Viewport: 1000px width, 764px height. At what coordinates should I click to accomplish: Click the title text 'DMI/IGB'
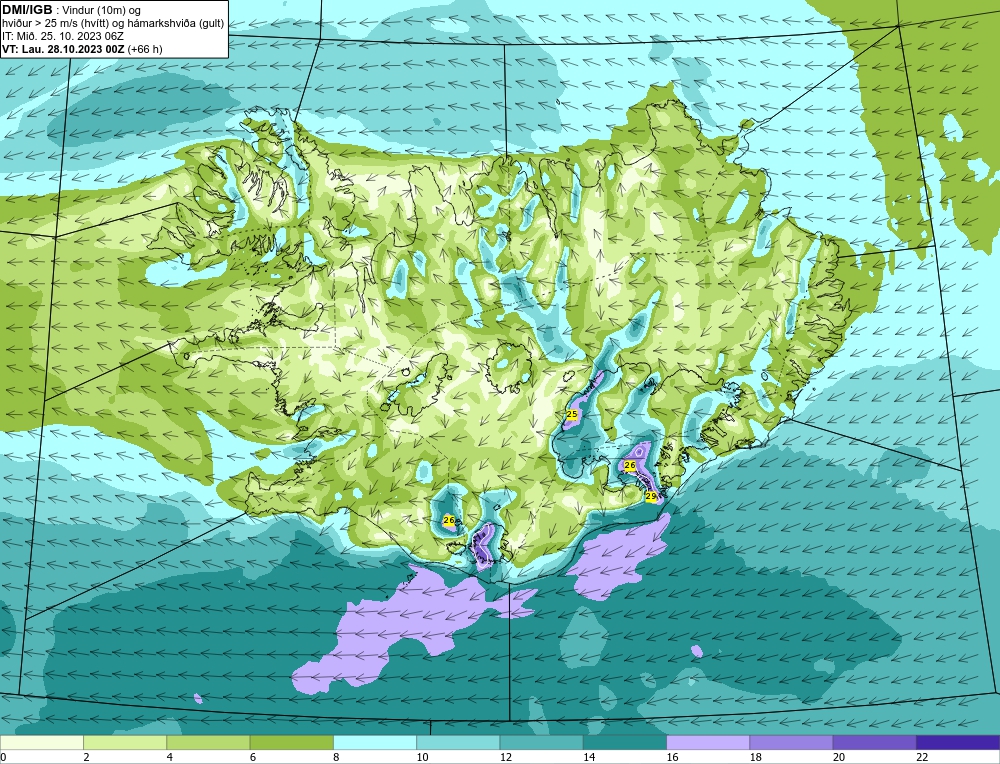(27, 10)
